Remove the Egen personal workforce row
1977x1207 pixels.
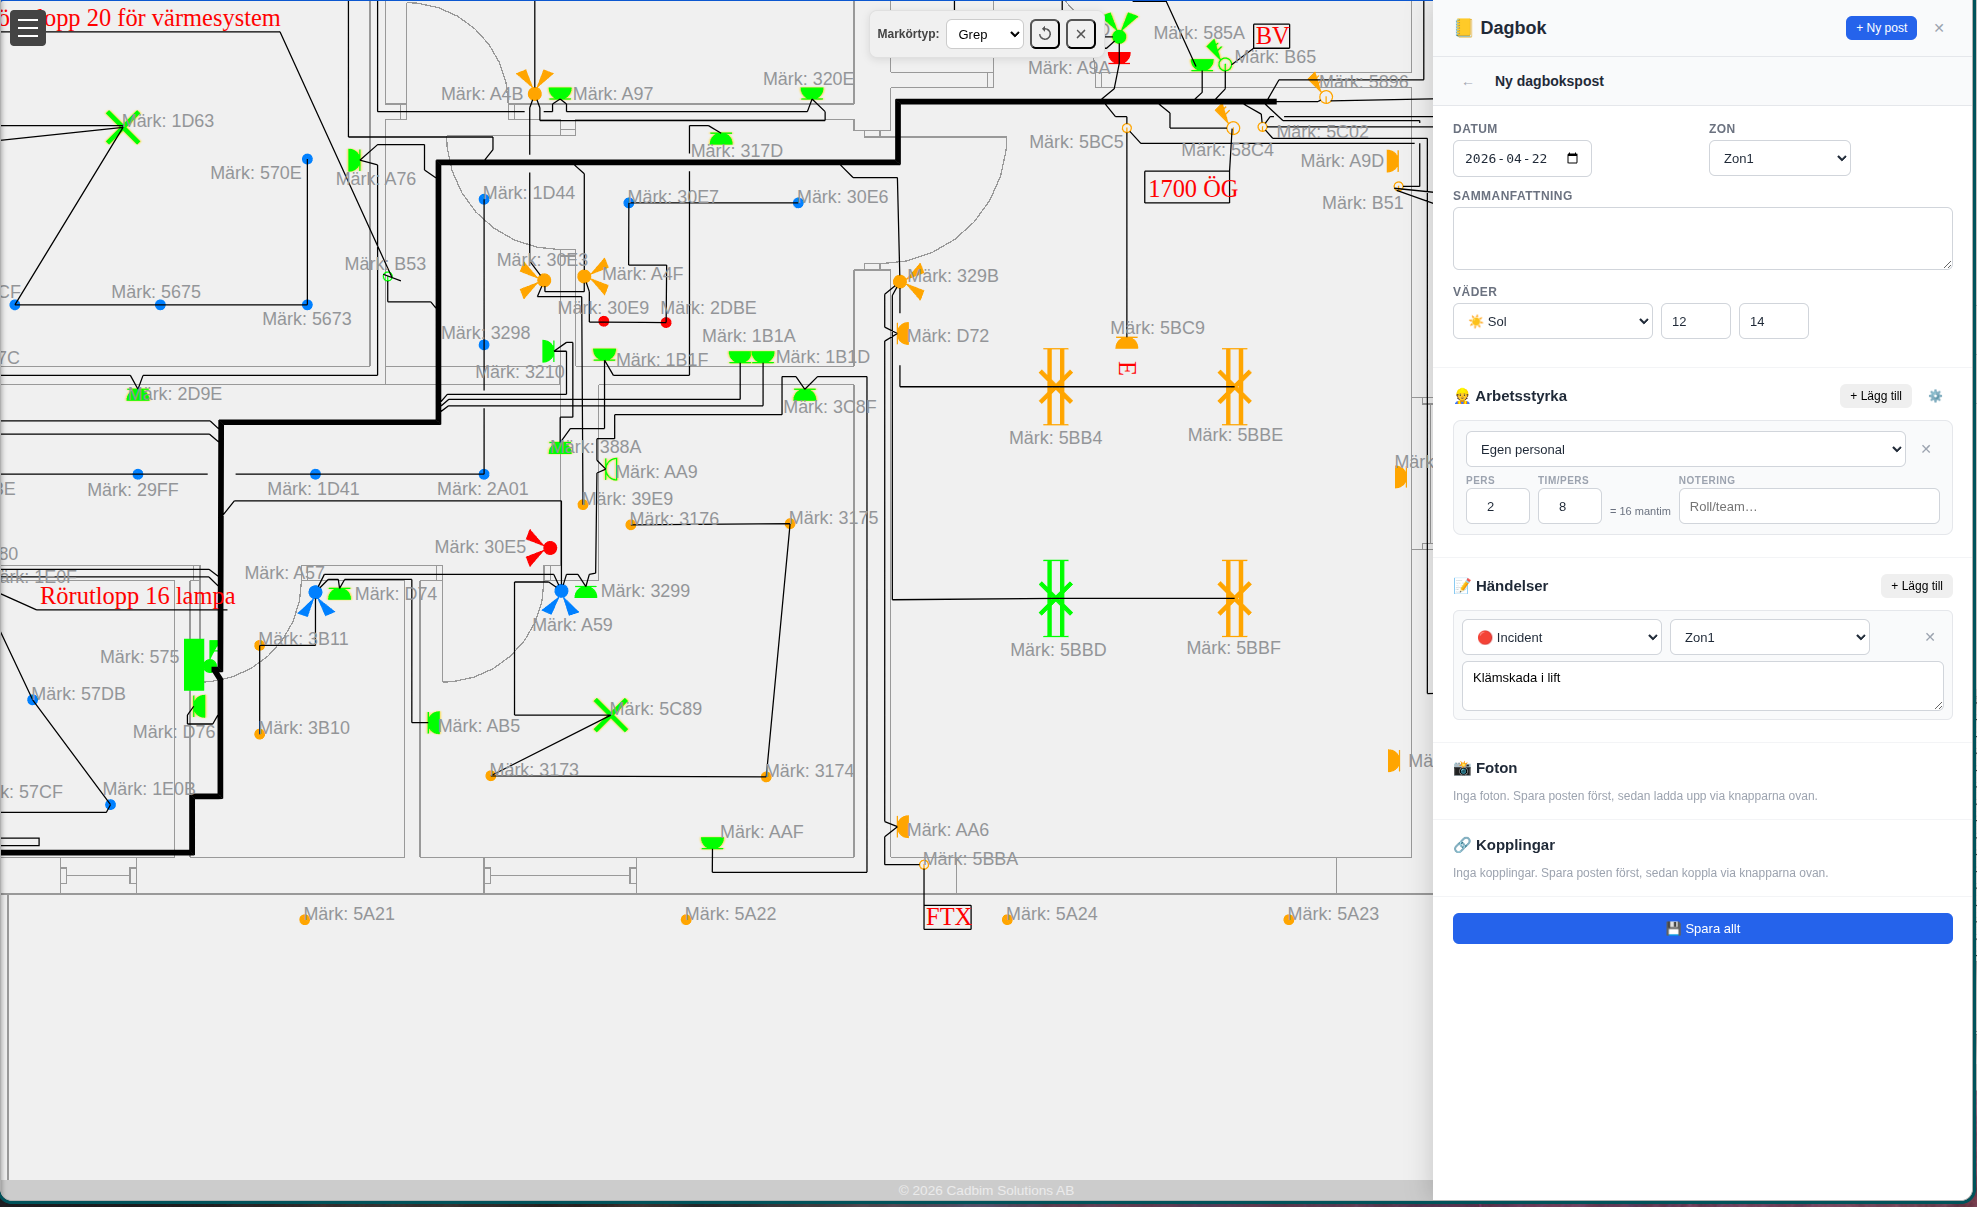click(x=1926, y=449)
